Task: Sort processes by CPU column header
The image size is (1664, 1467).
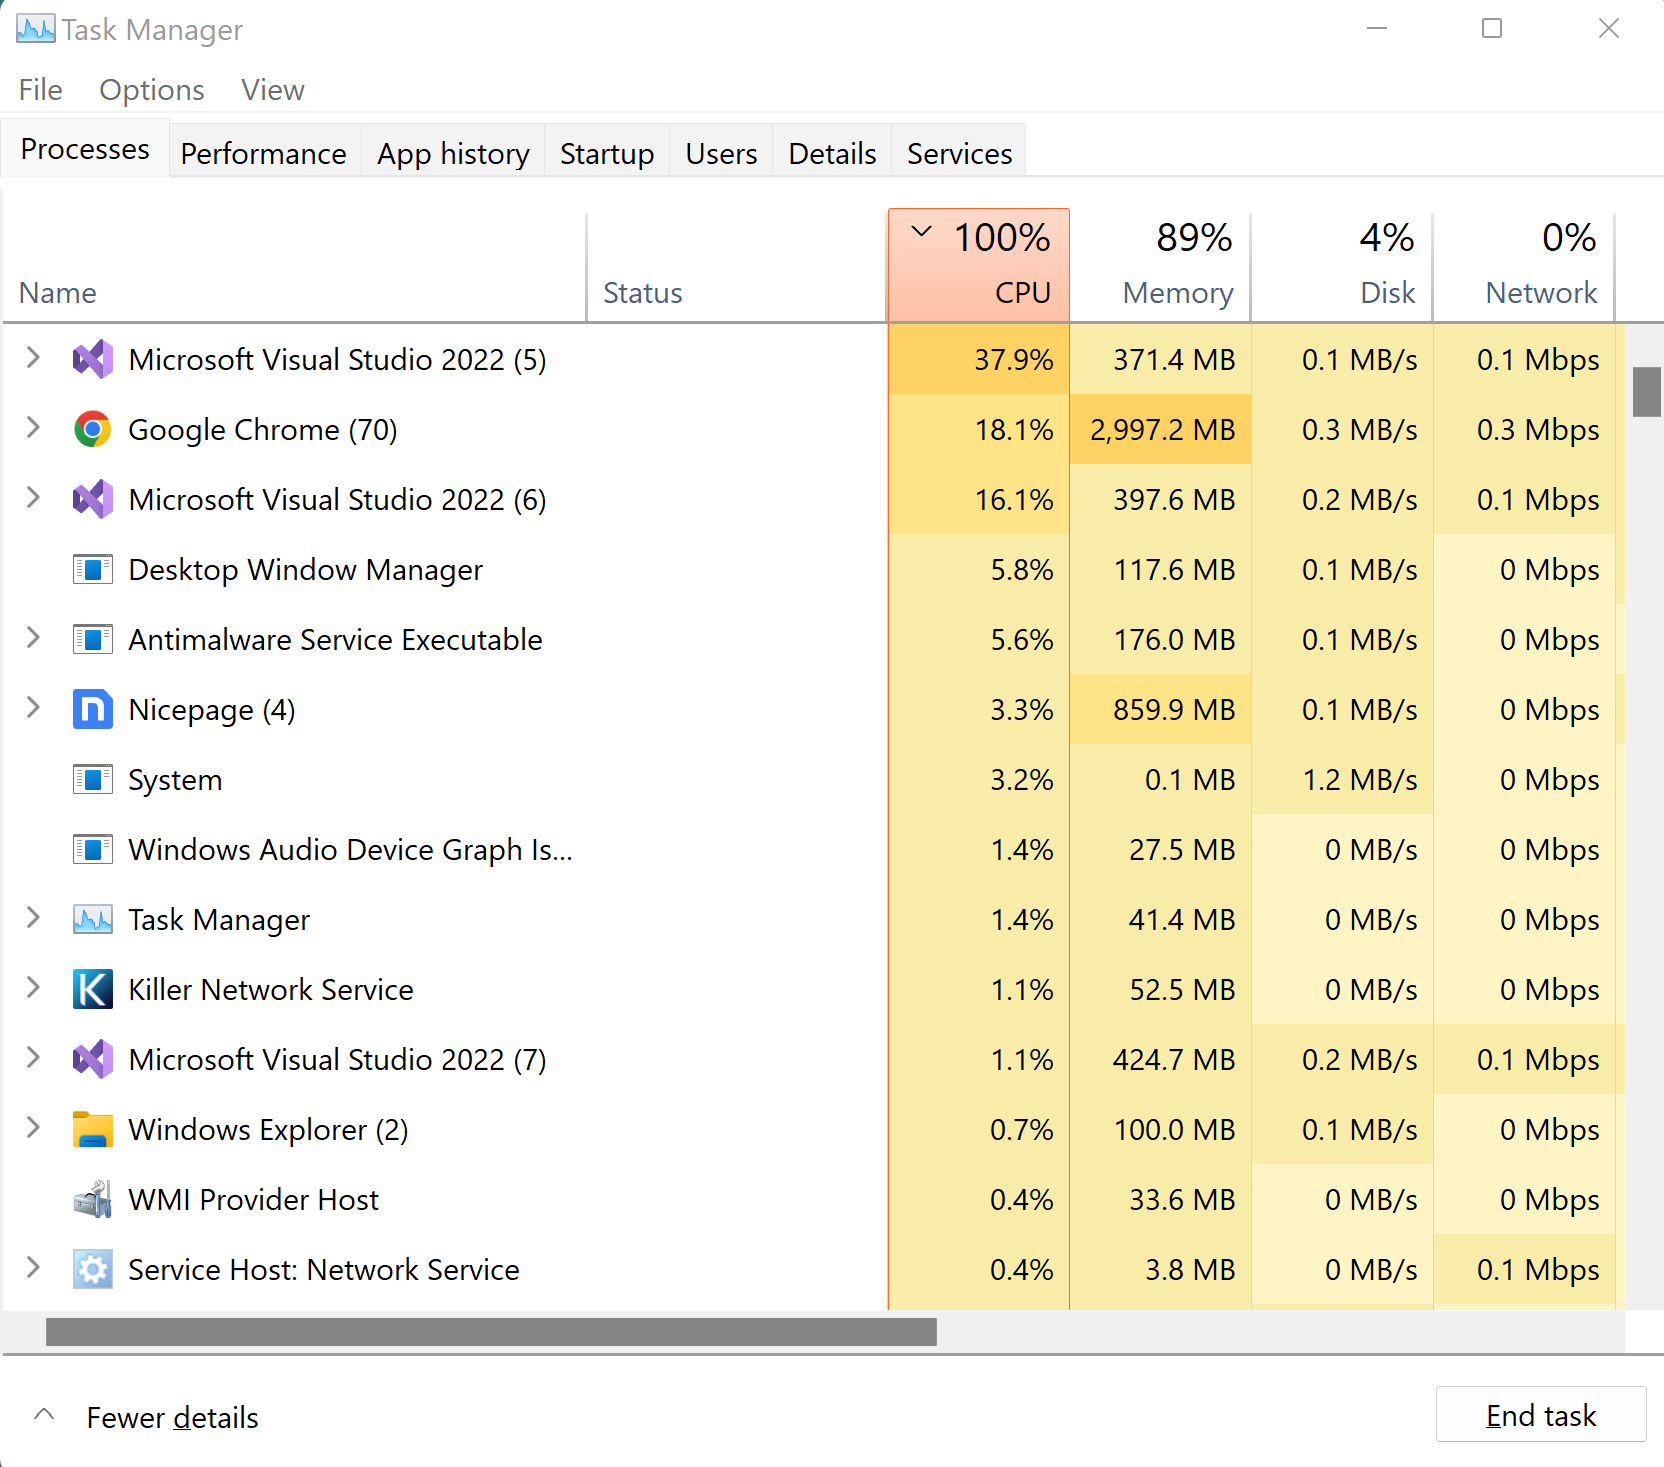Action: tap(979, 265)
